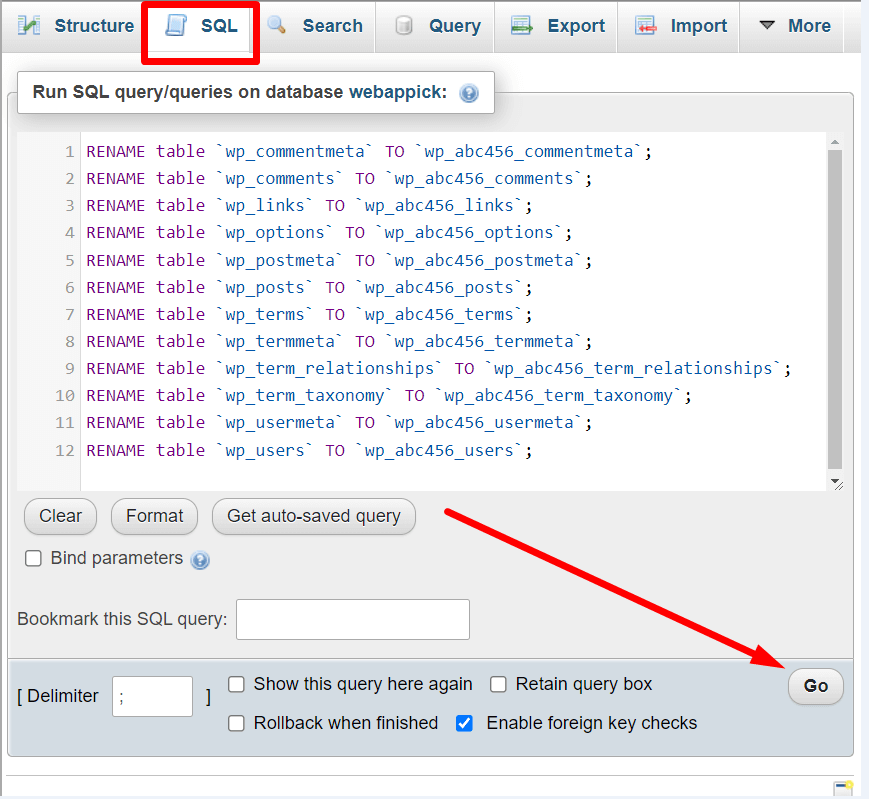869x799 pixels.
Task: Expand the More dropdown menu
Action: click(794, 26)
